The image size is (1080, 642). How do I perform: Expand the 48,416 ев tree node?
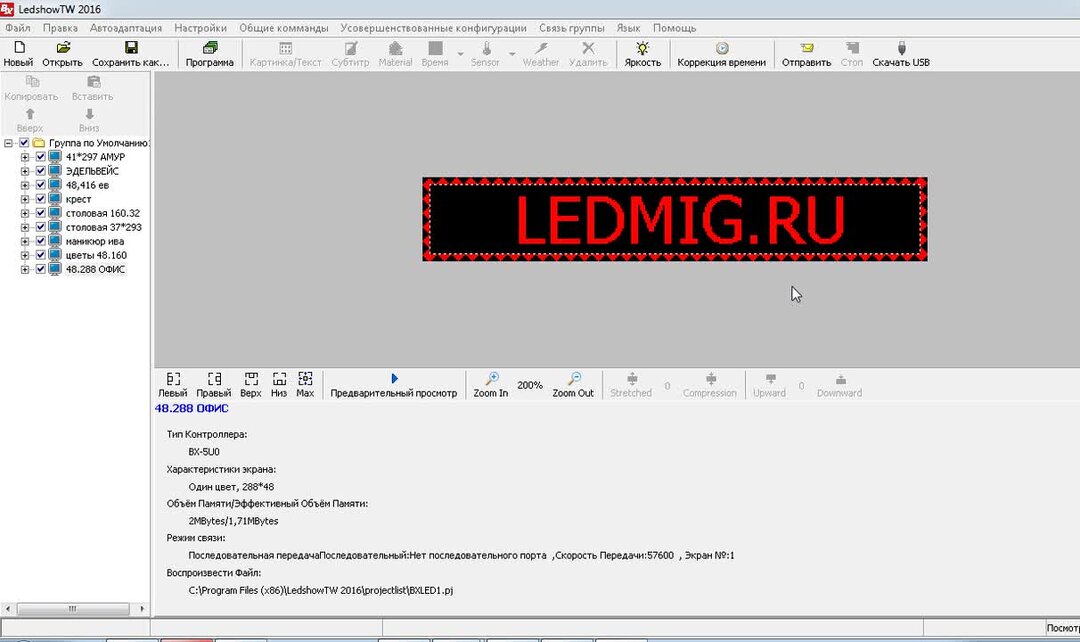pyautogui.click(x=25, y=185)
